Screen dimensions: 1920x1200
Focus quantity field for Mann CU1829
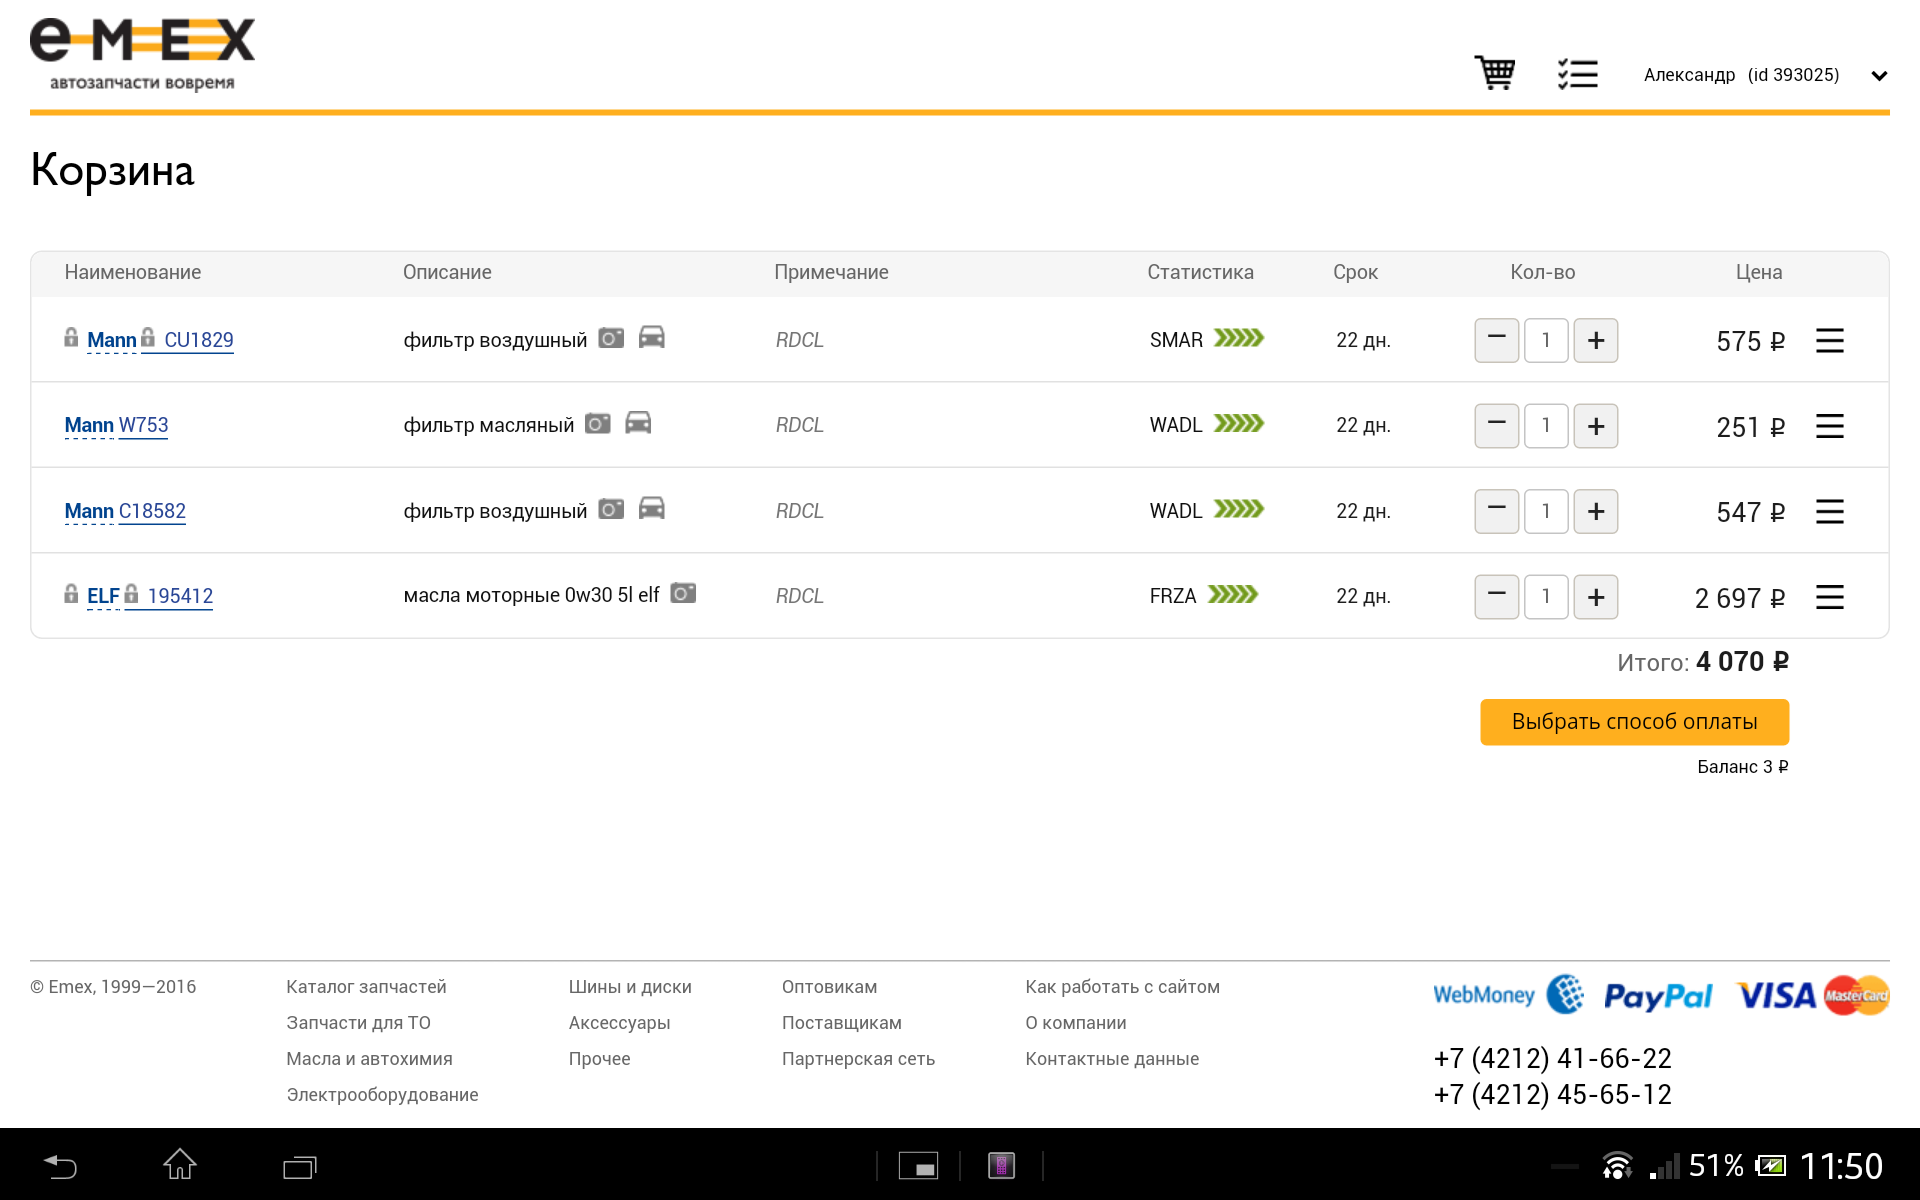tap(1546, 341)
